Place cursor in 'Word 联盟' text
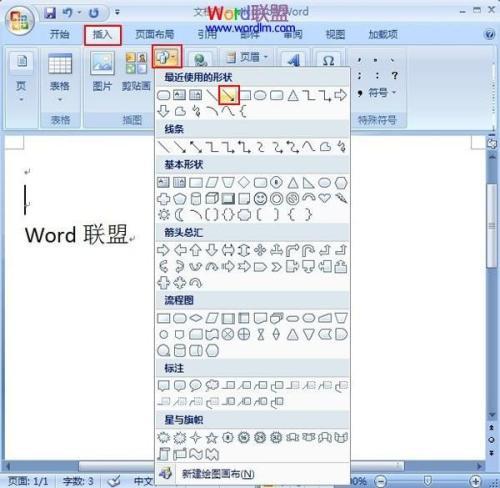The height and width of the screenshot is (488, 500). tap(76, 235)
